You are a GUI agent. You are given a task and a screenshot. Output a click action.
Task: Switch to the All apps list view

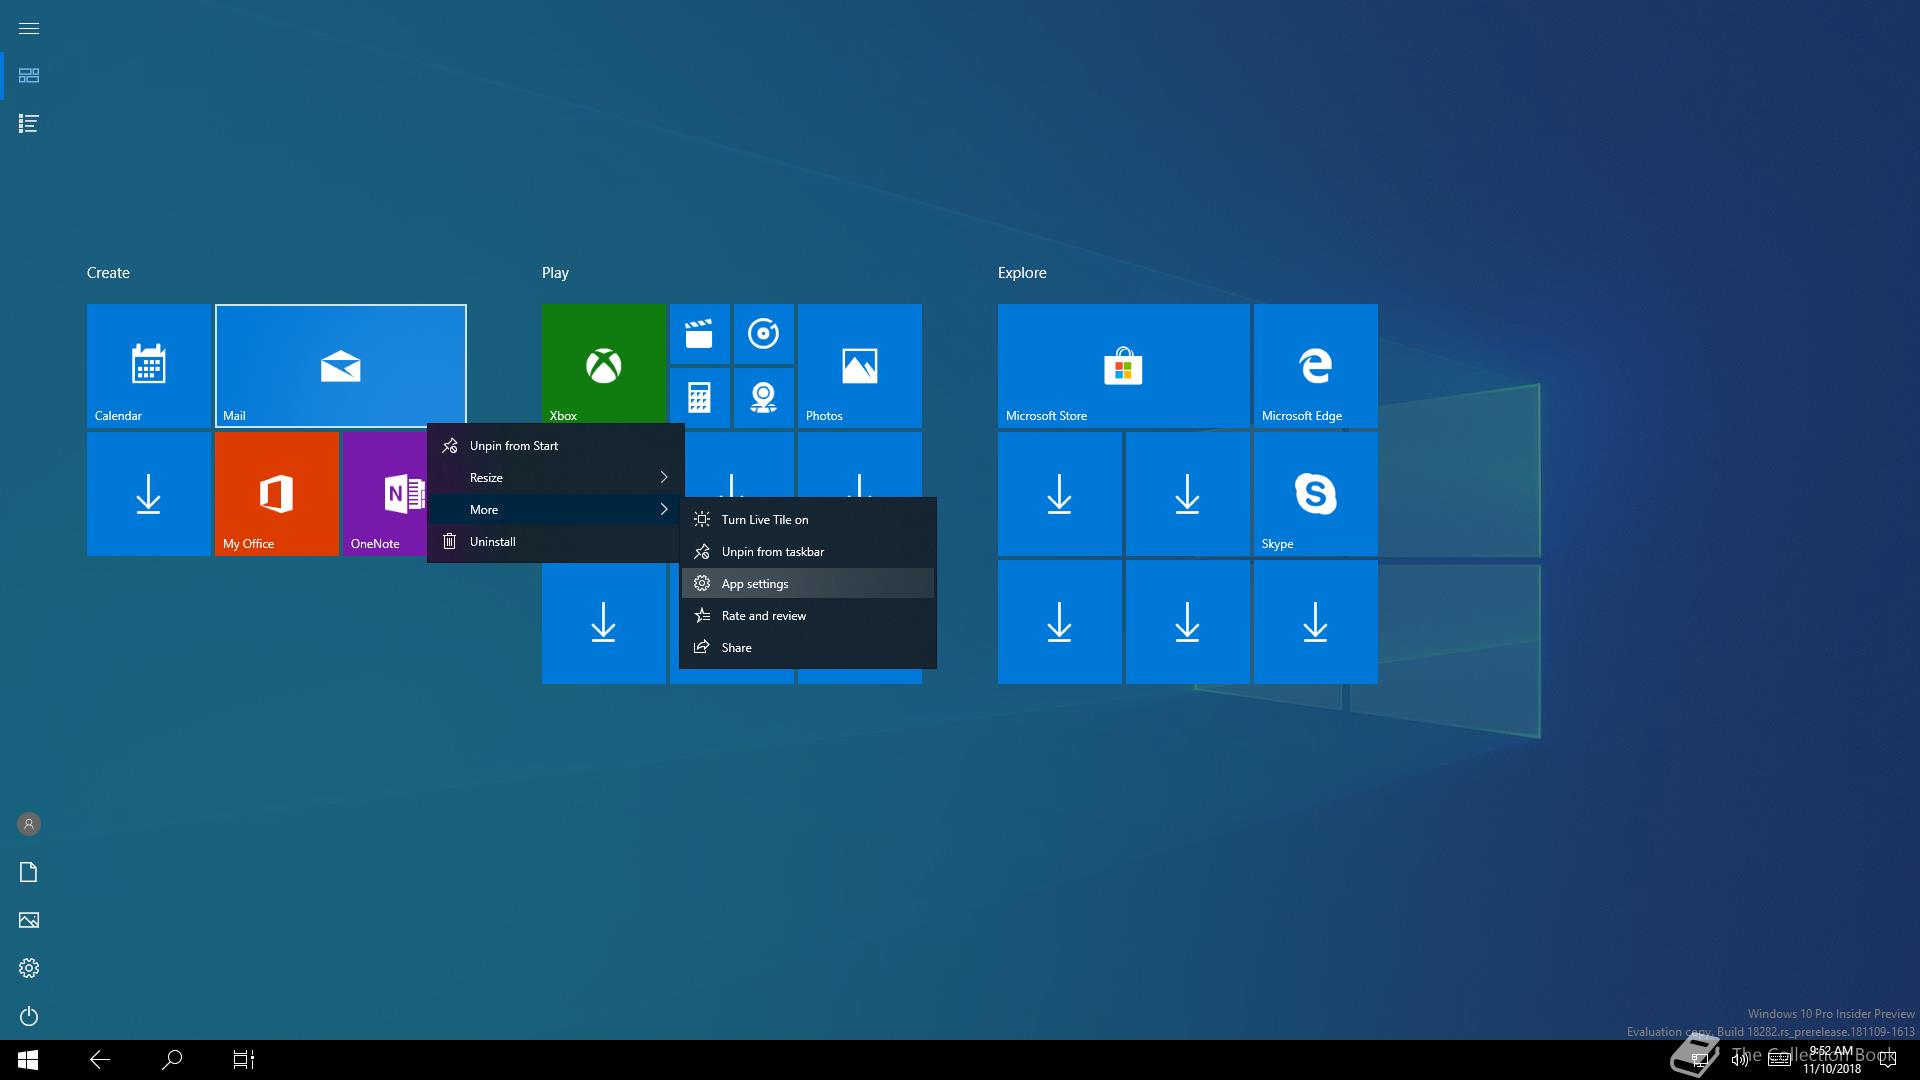click(29, 124)
